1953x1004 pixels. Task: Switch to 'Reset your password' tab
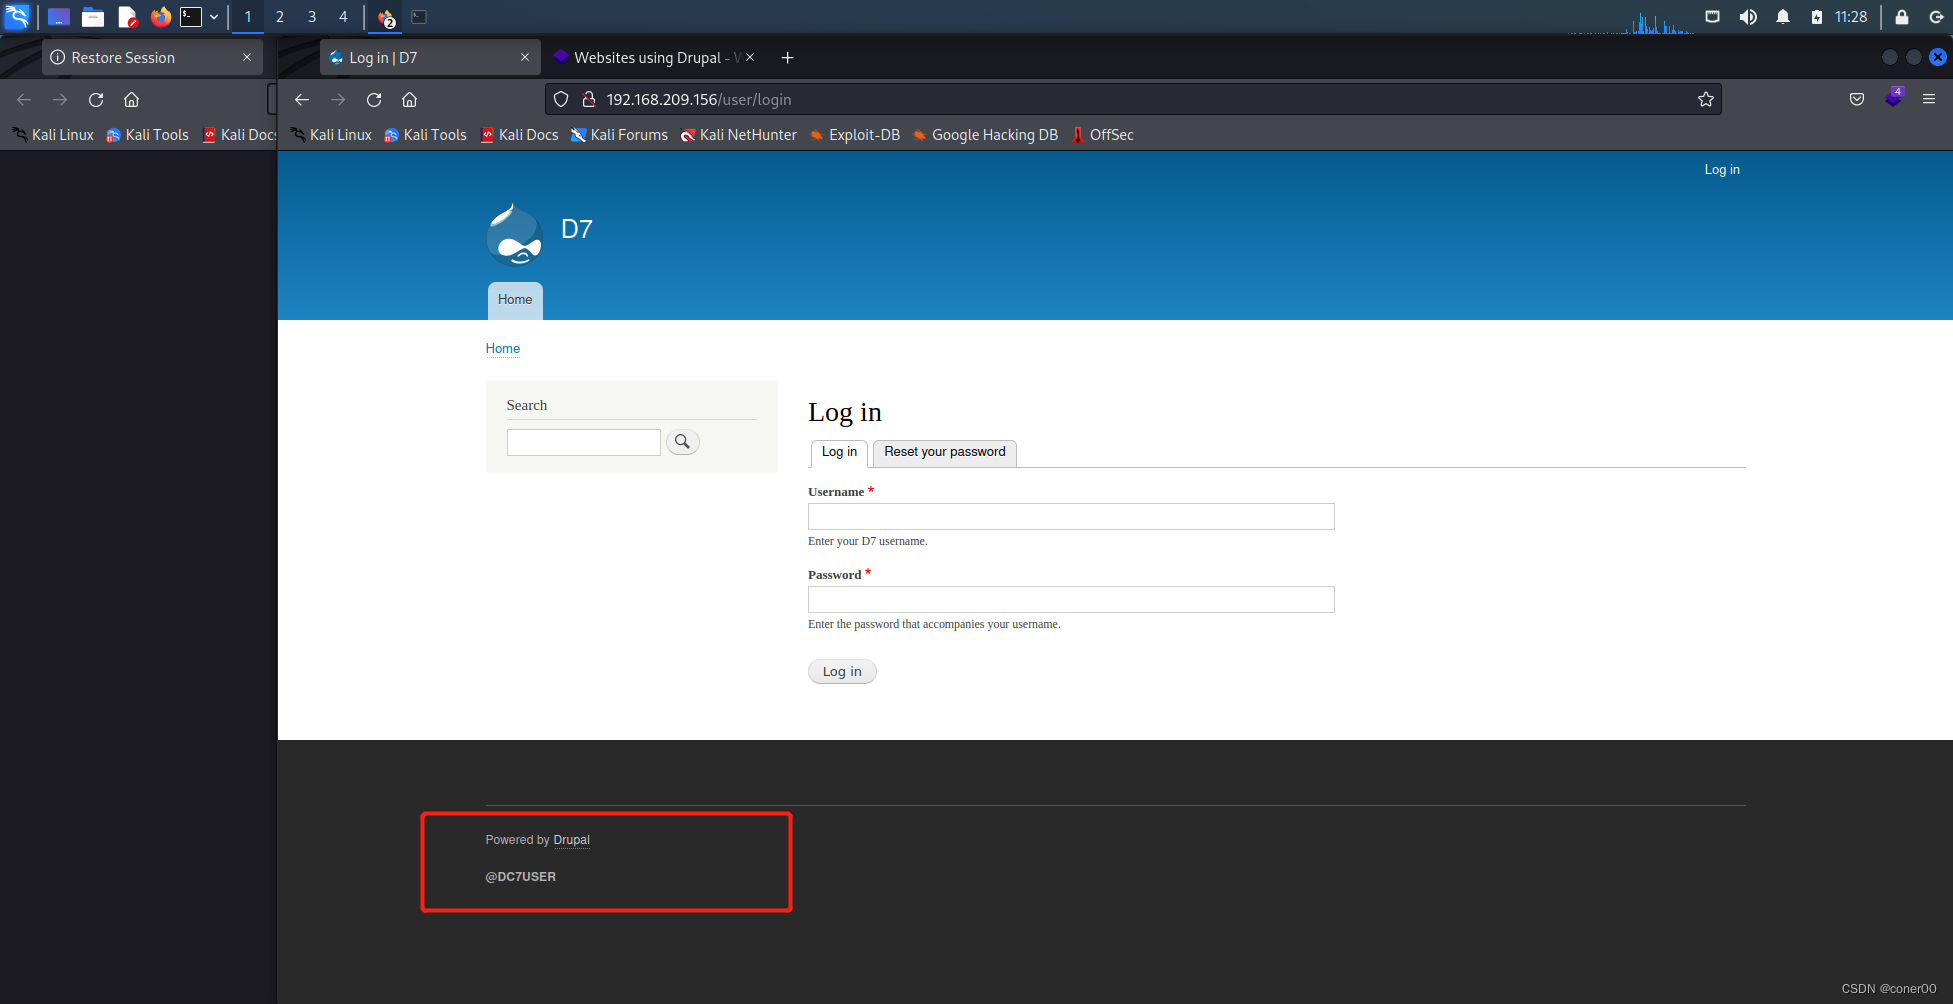(945, 452)
